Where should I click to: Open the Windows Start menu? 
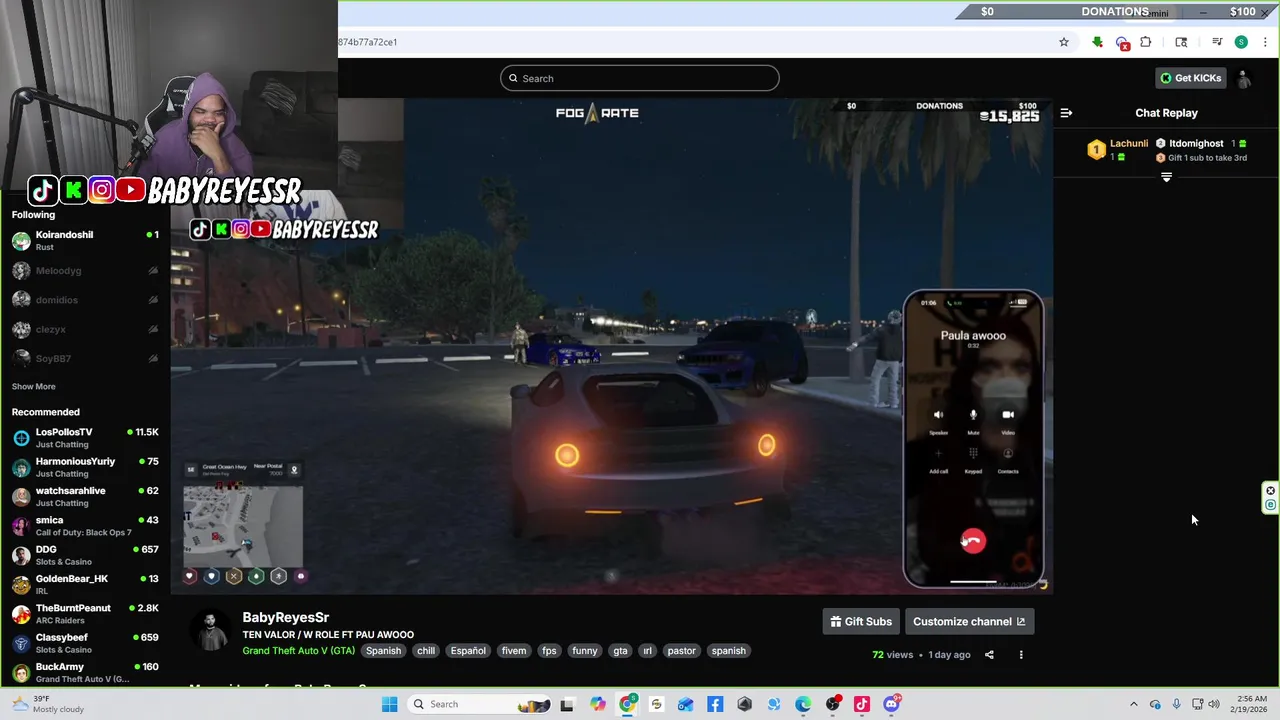[389, 704]
